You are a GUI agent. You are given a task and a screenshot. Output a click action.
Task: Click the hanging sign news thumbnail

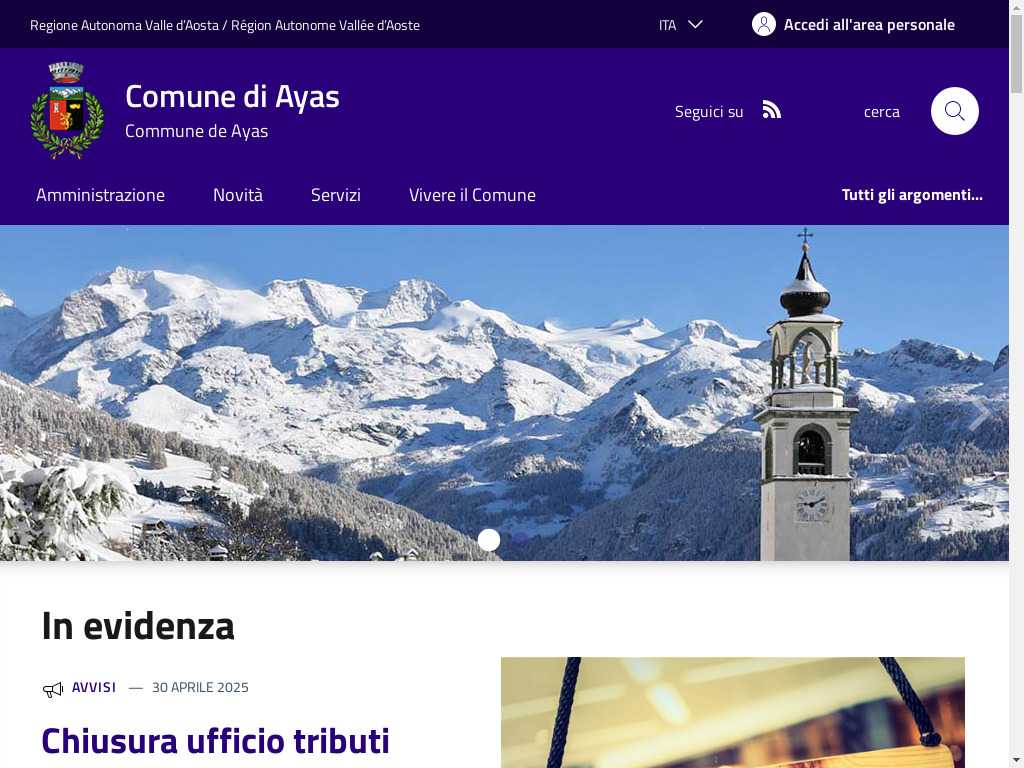[x=733, y=712]
